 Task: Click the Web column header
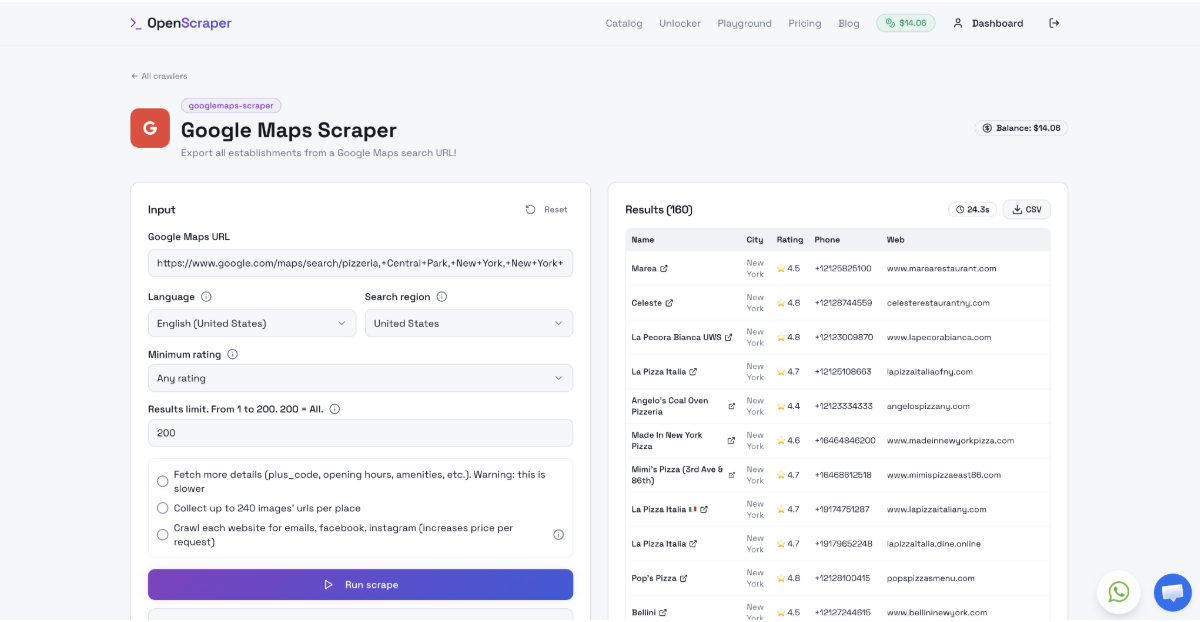[896, 240]
